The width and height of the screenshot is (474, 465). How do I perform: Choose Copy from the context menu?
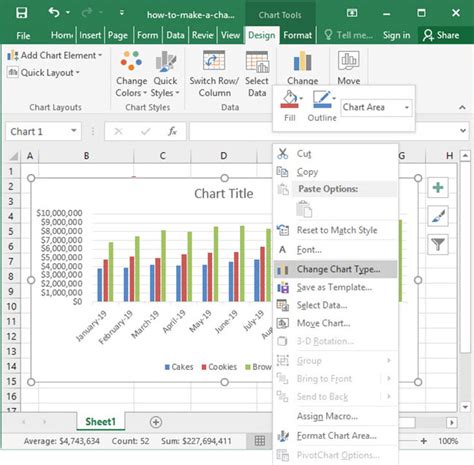click(x=336, y=172)
